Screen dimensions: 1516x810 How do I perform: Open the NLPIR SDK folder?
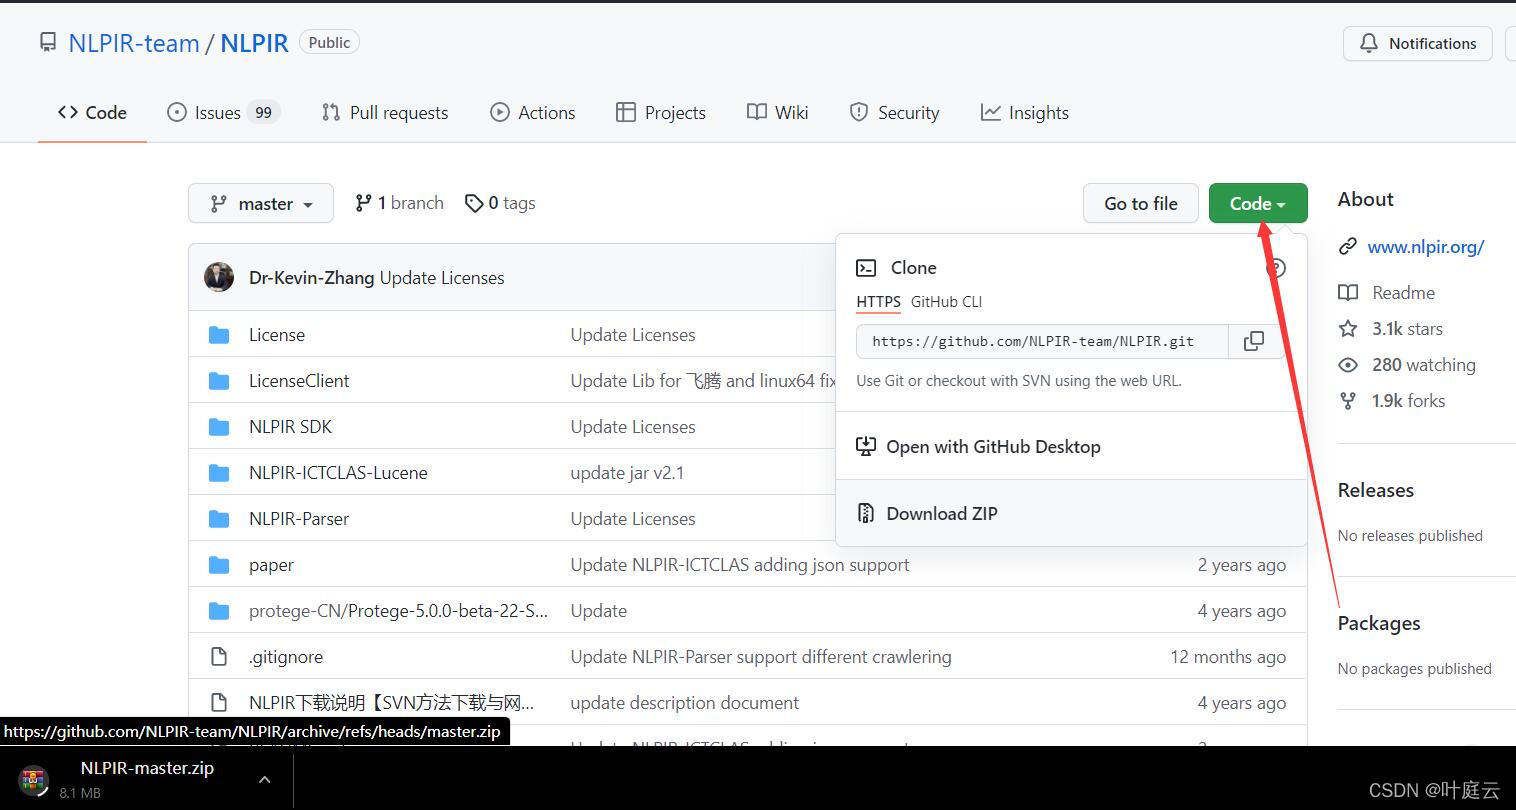[290, 427]
